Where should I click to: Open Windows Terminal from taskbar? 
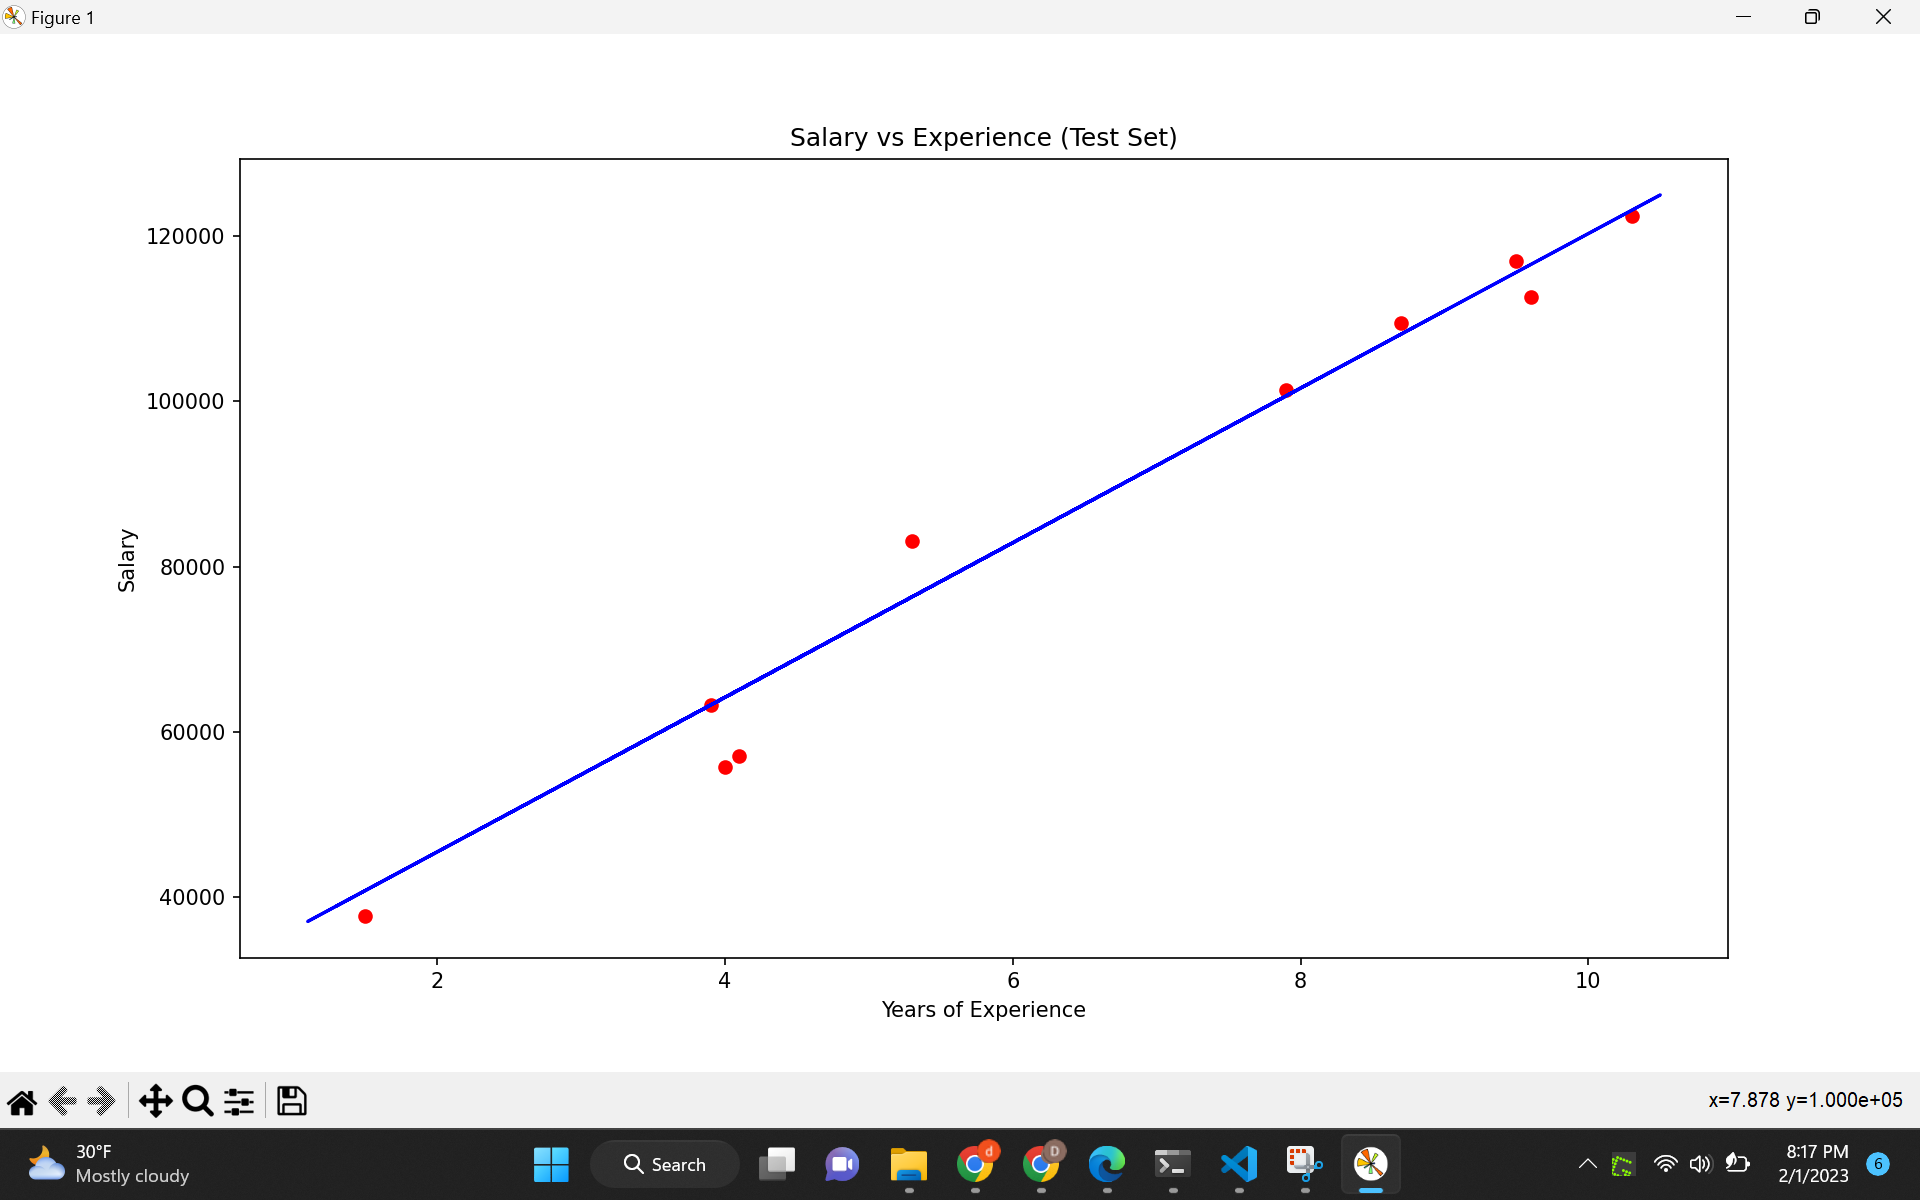(x=1172, y=1164)
